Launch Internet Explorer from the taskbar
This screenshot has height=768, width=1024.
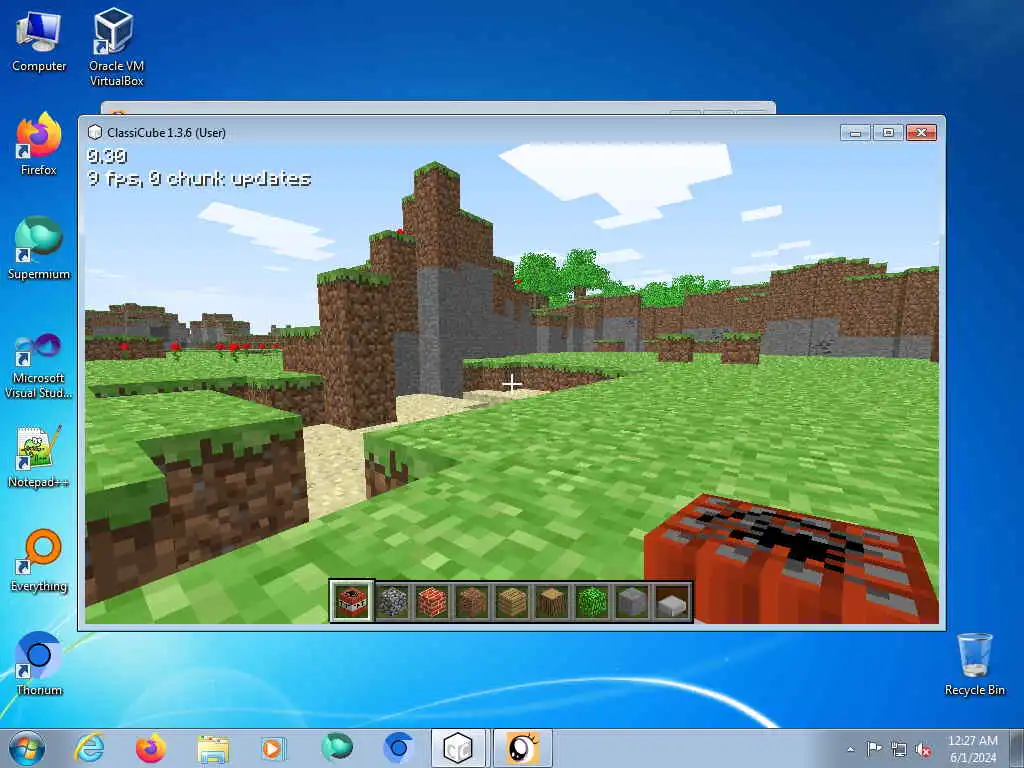click(x=89, y=748)
